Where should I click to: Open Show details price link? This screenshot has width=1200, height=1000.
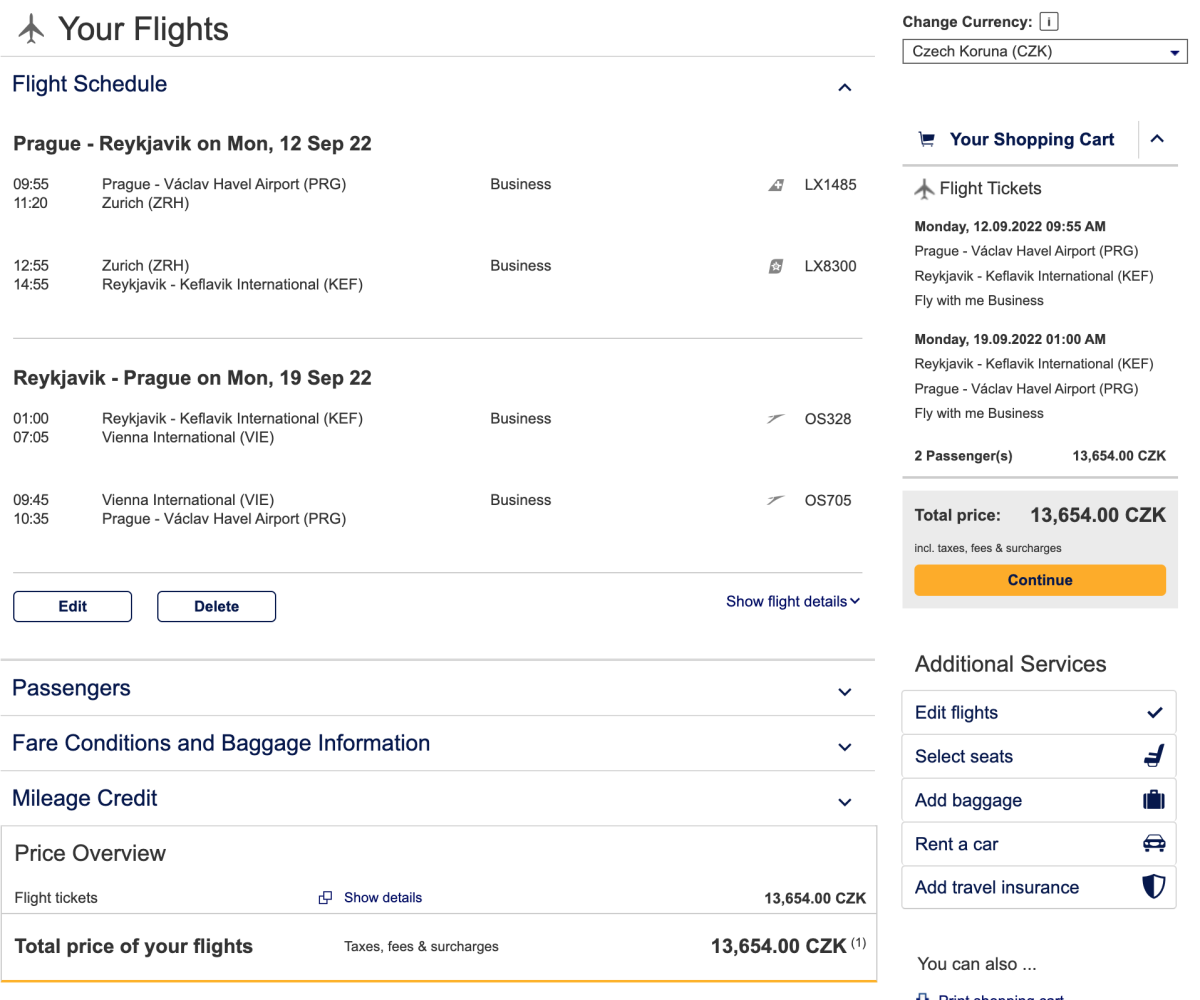pyautogui.click(x=382, y=897)
